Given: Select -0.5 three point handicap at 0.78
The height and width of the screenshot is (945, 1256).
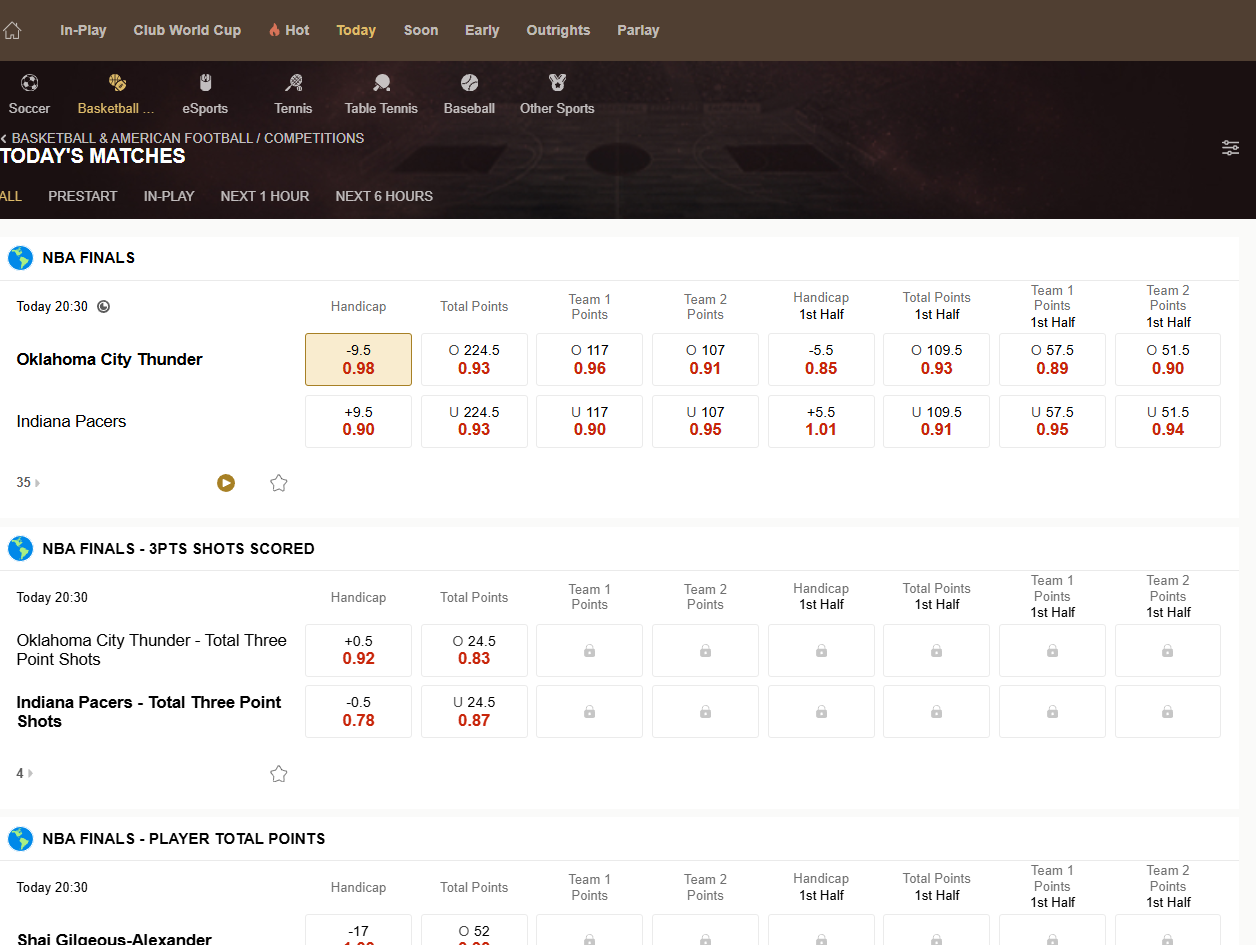Looking at the screenshot, I should click(x=358, y=711).
